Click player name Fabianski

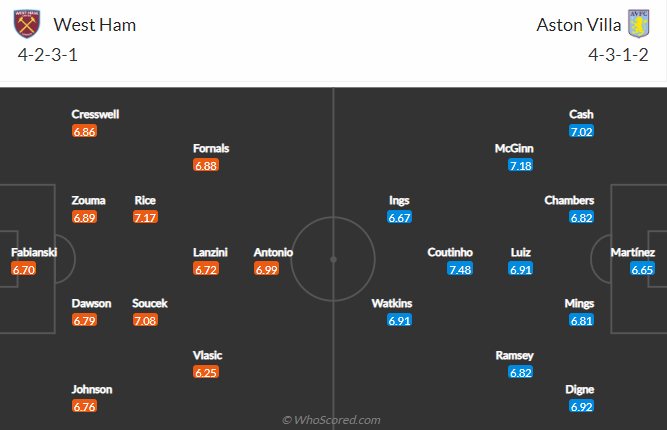click(x=34, y=252)
